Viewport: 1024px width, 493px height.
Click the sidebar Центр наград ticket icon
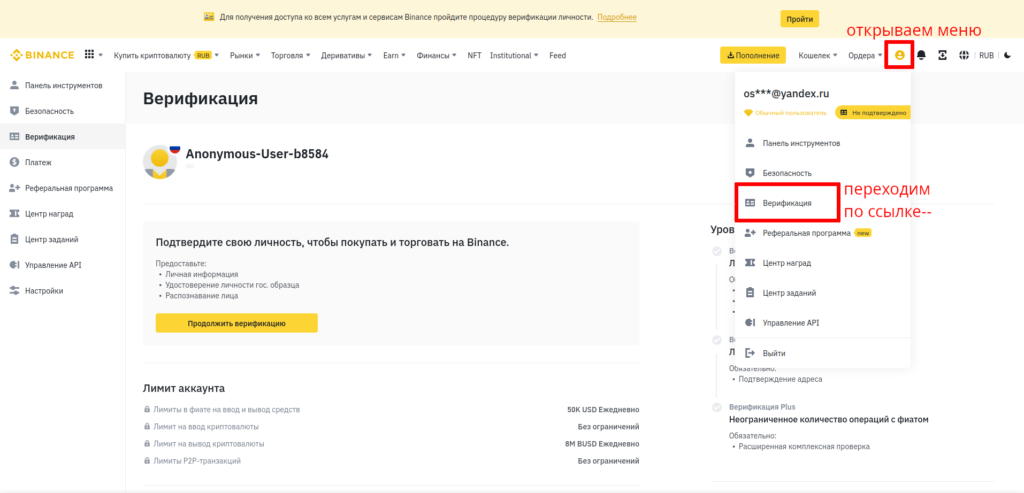point(14,214)
